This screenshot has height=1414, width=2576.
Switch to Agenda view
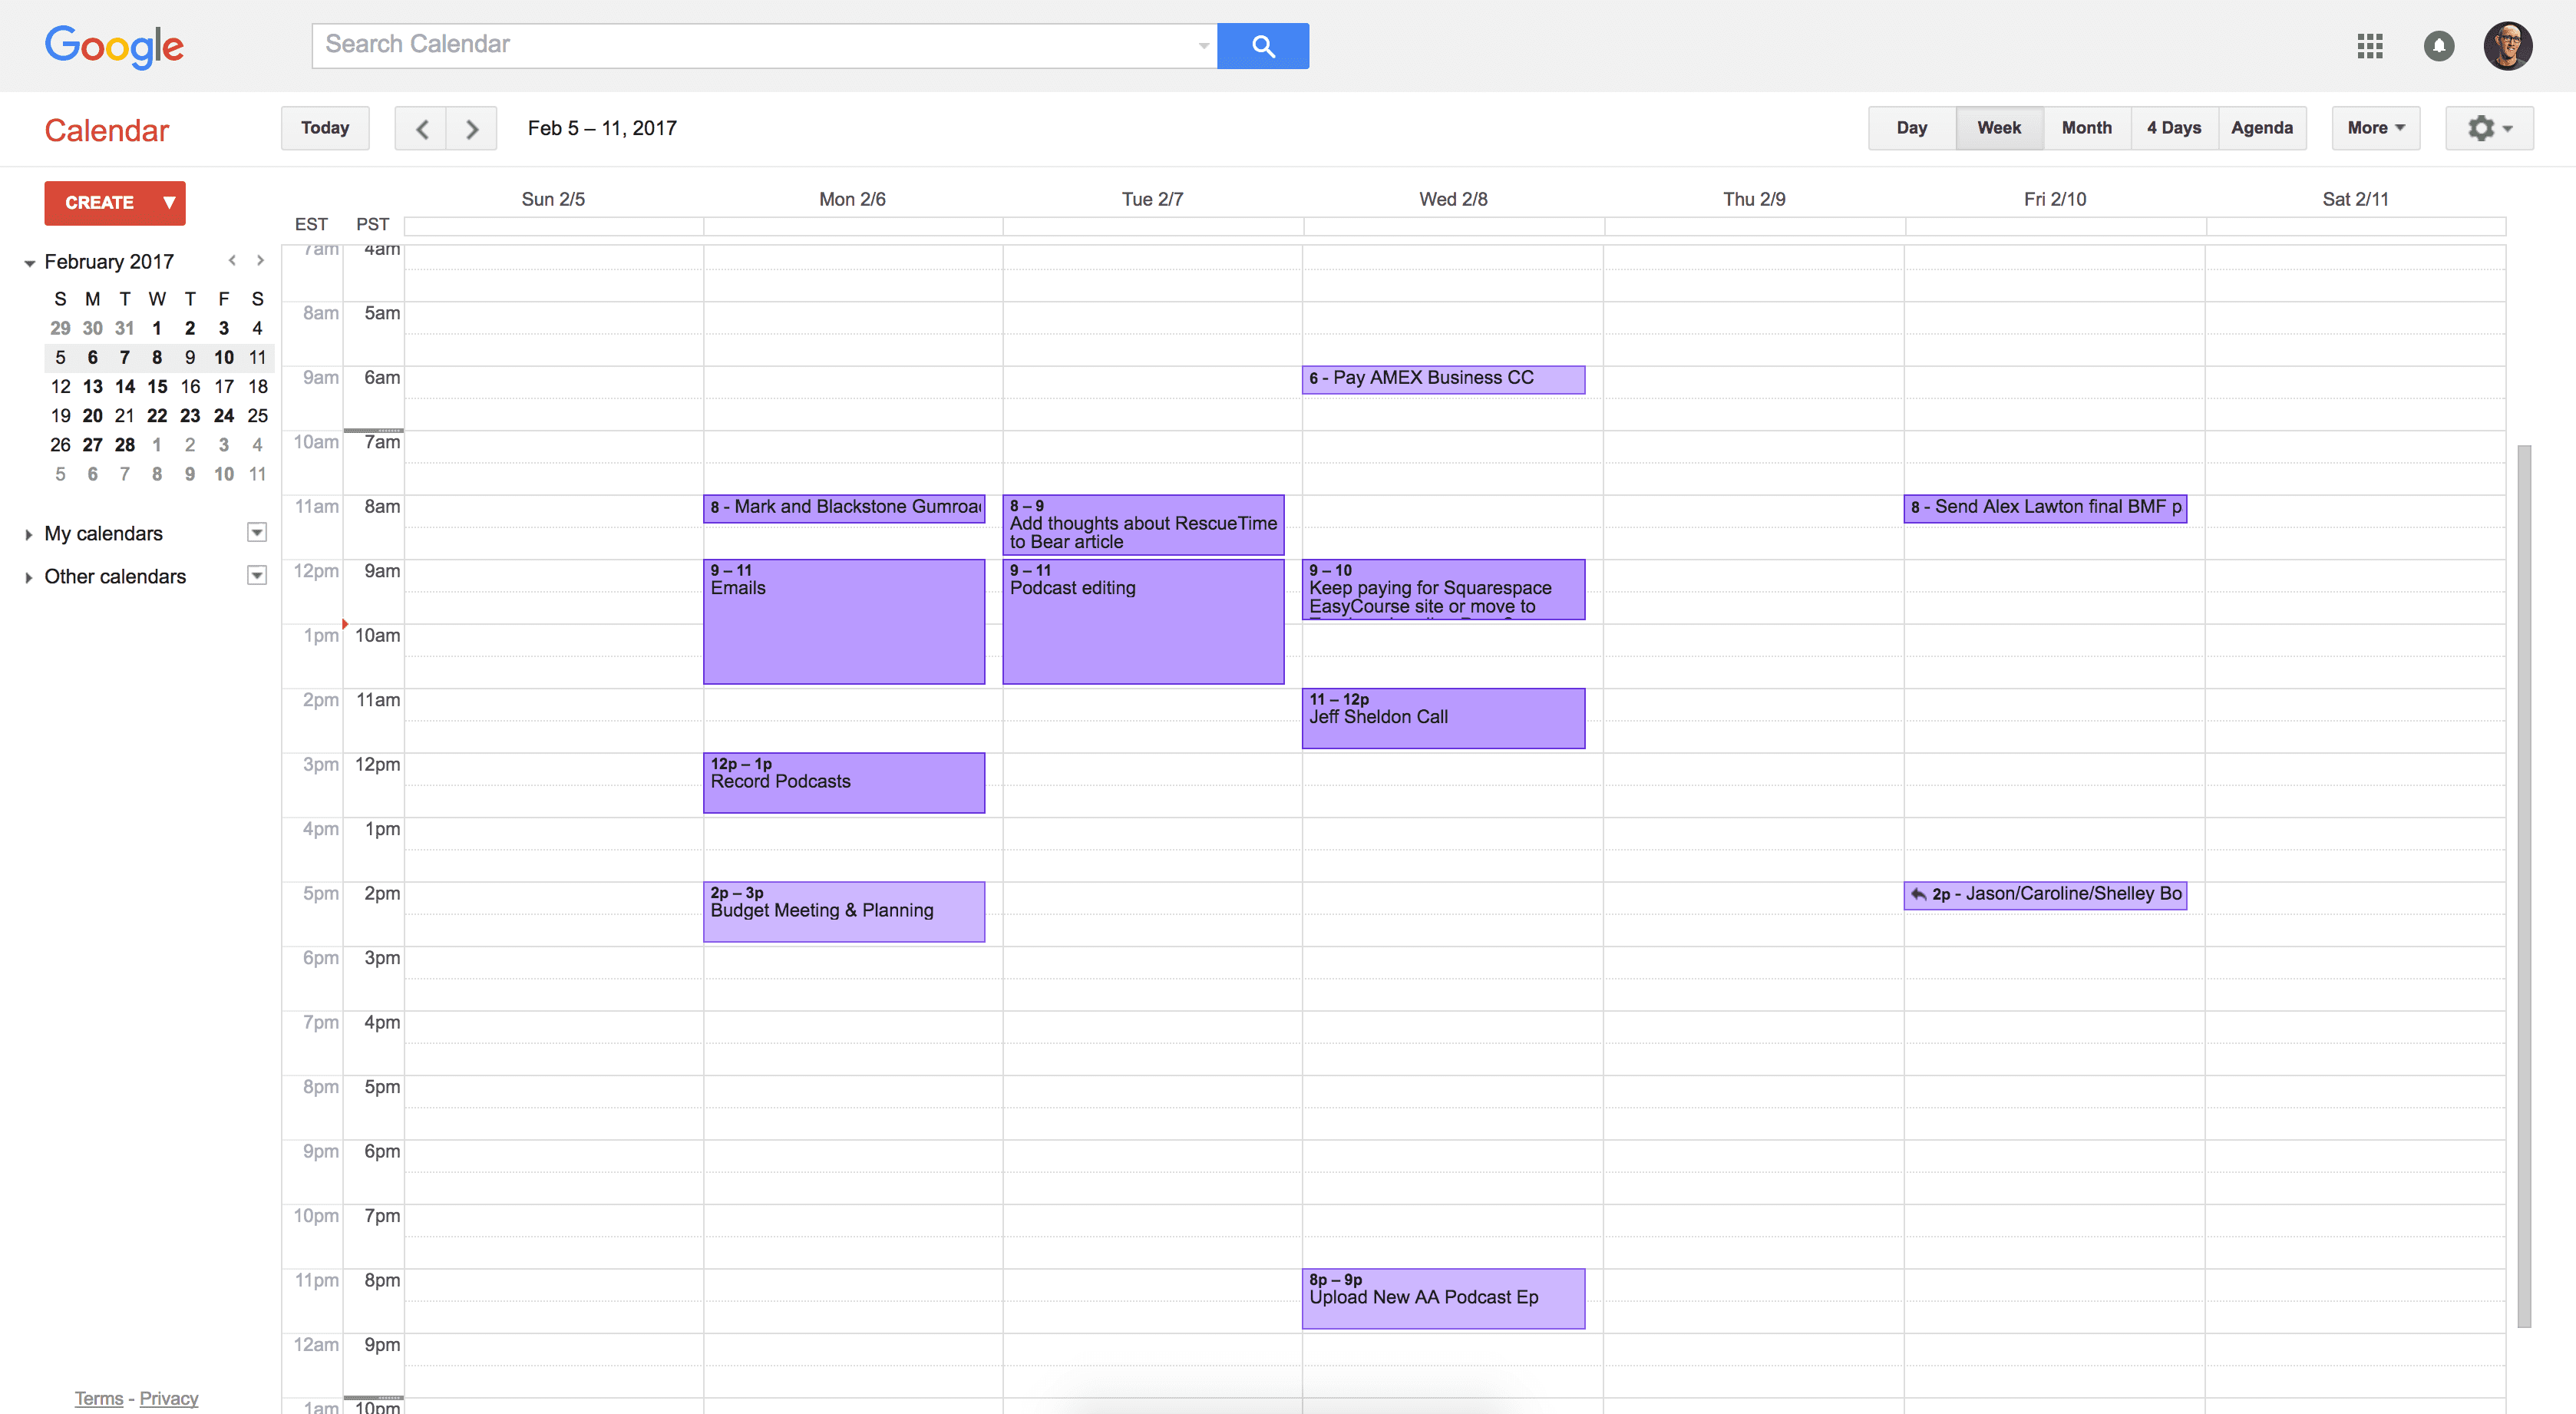pos(2263,128)
